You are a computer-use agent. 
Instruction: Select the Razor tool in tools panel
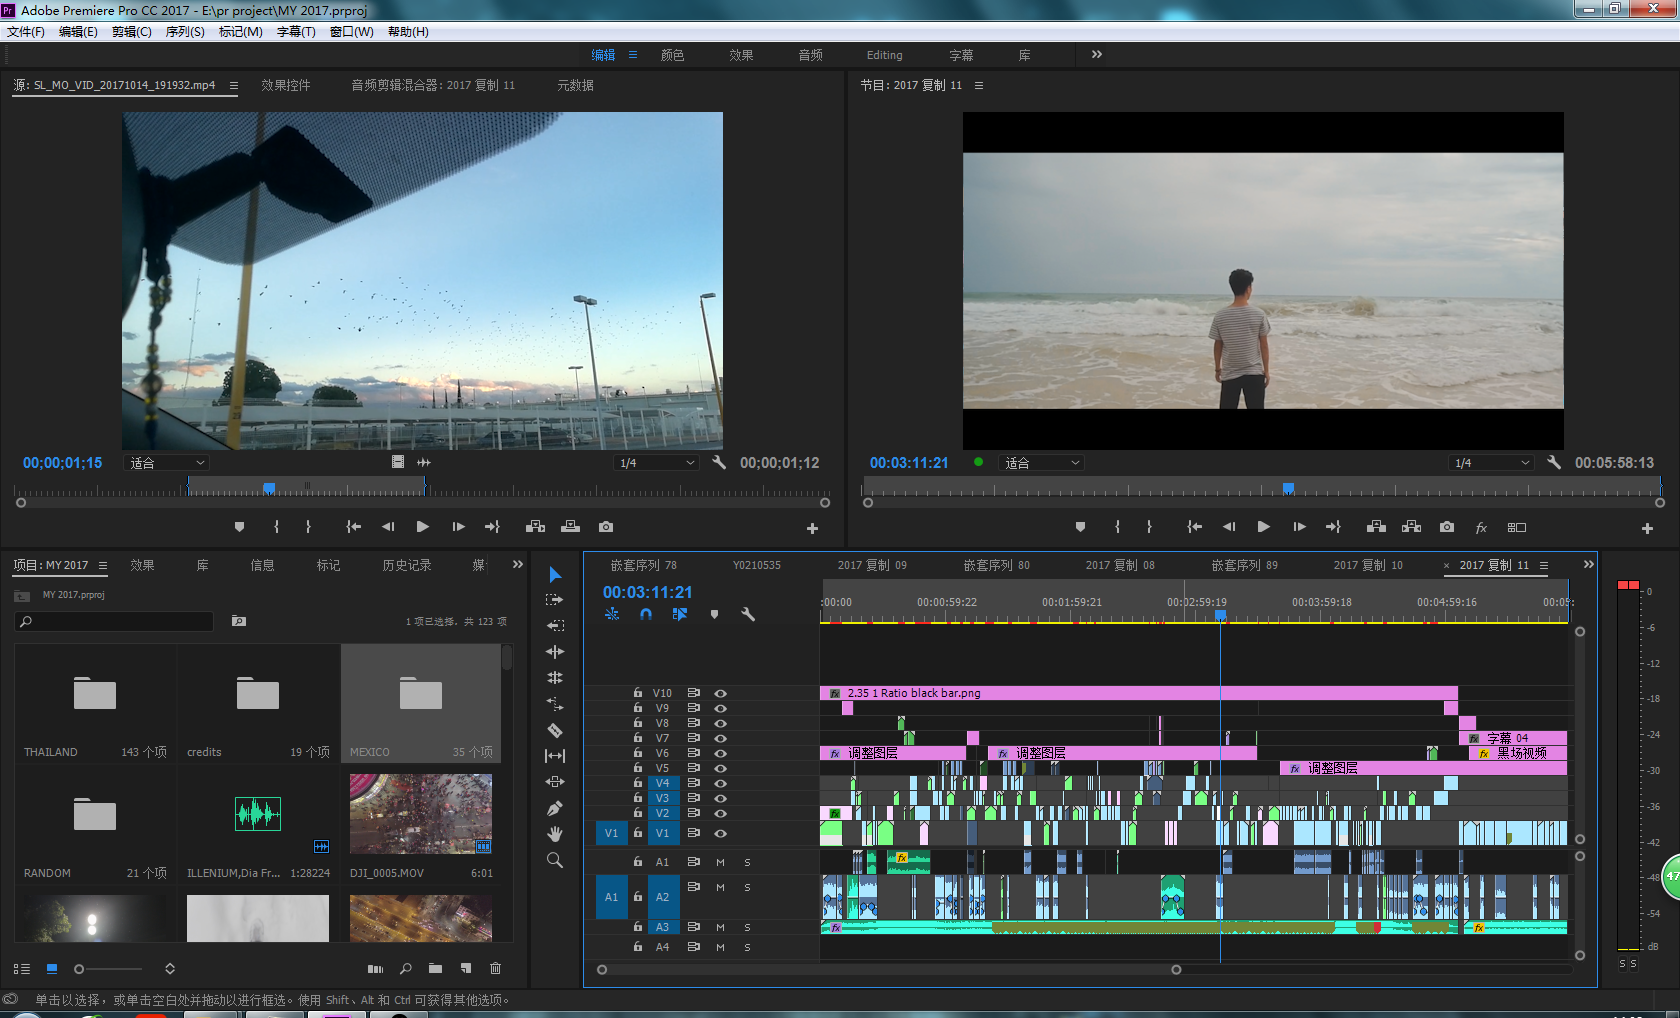pyautogui.click(x=555, y=730)
